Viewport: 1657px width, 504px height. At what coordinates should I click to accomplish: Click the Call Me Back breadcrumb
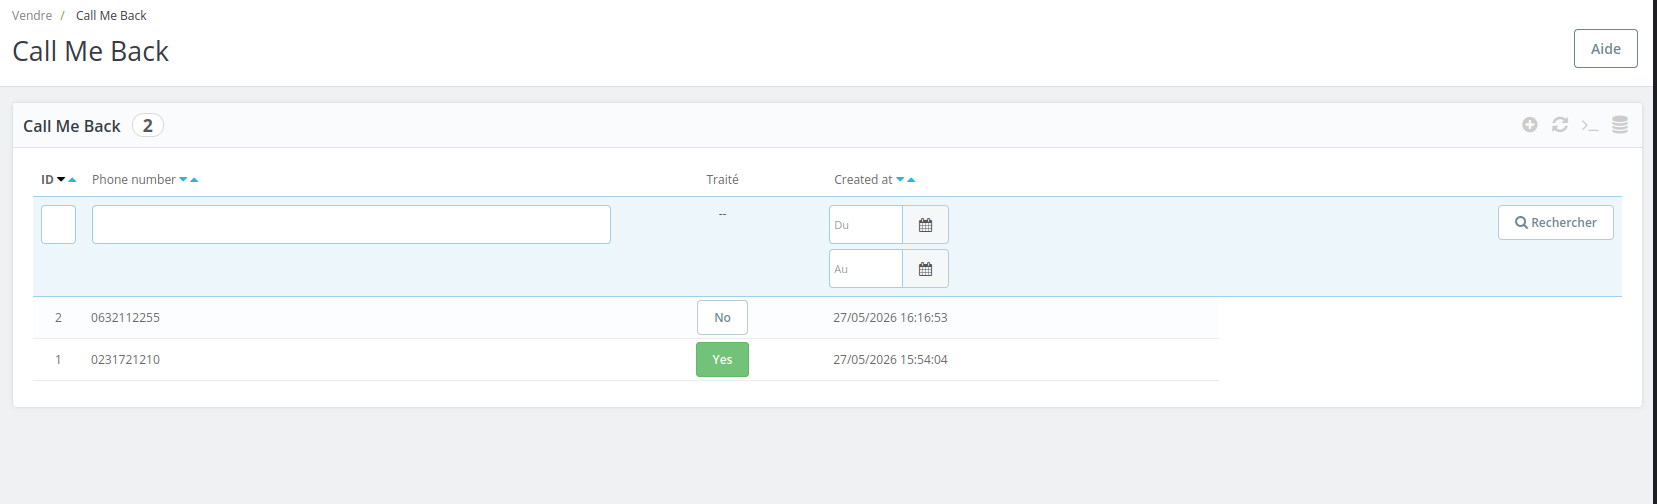click(x=111, y=16)
